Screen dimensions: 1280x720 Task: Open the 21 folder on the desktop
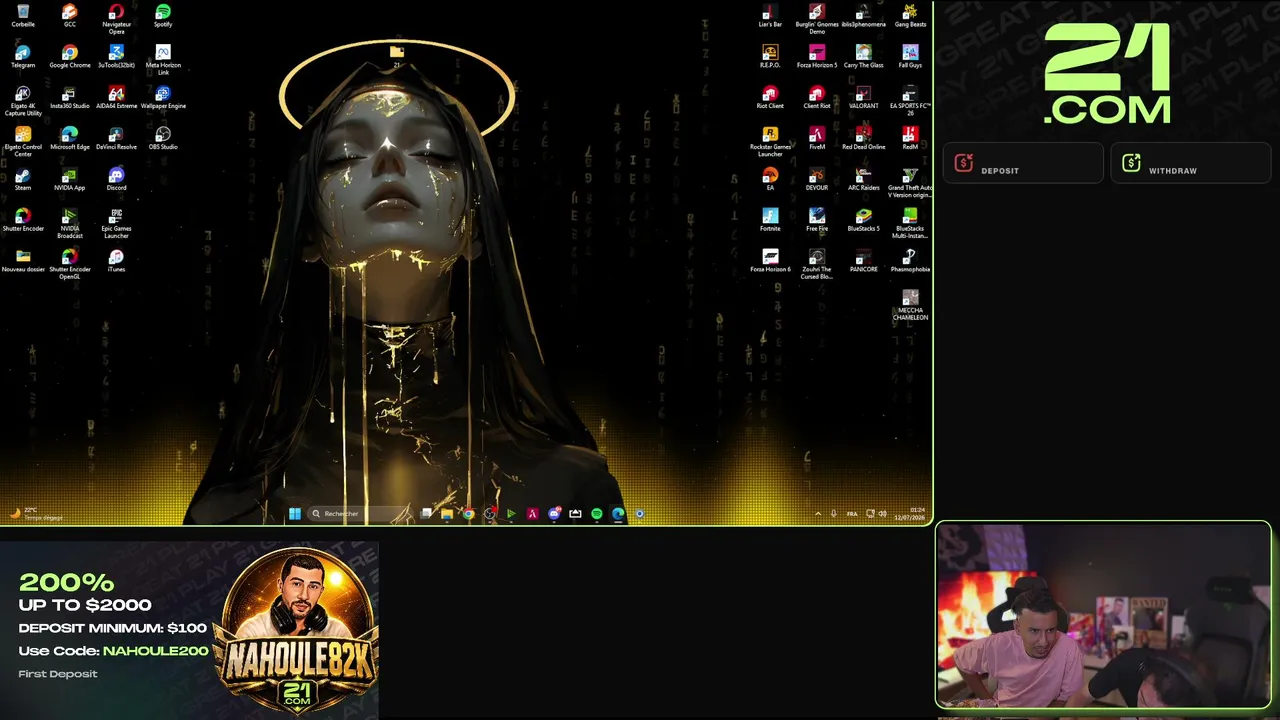(x=397, y=55)
